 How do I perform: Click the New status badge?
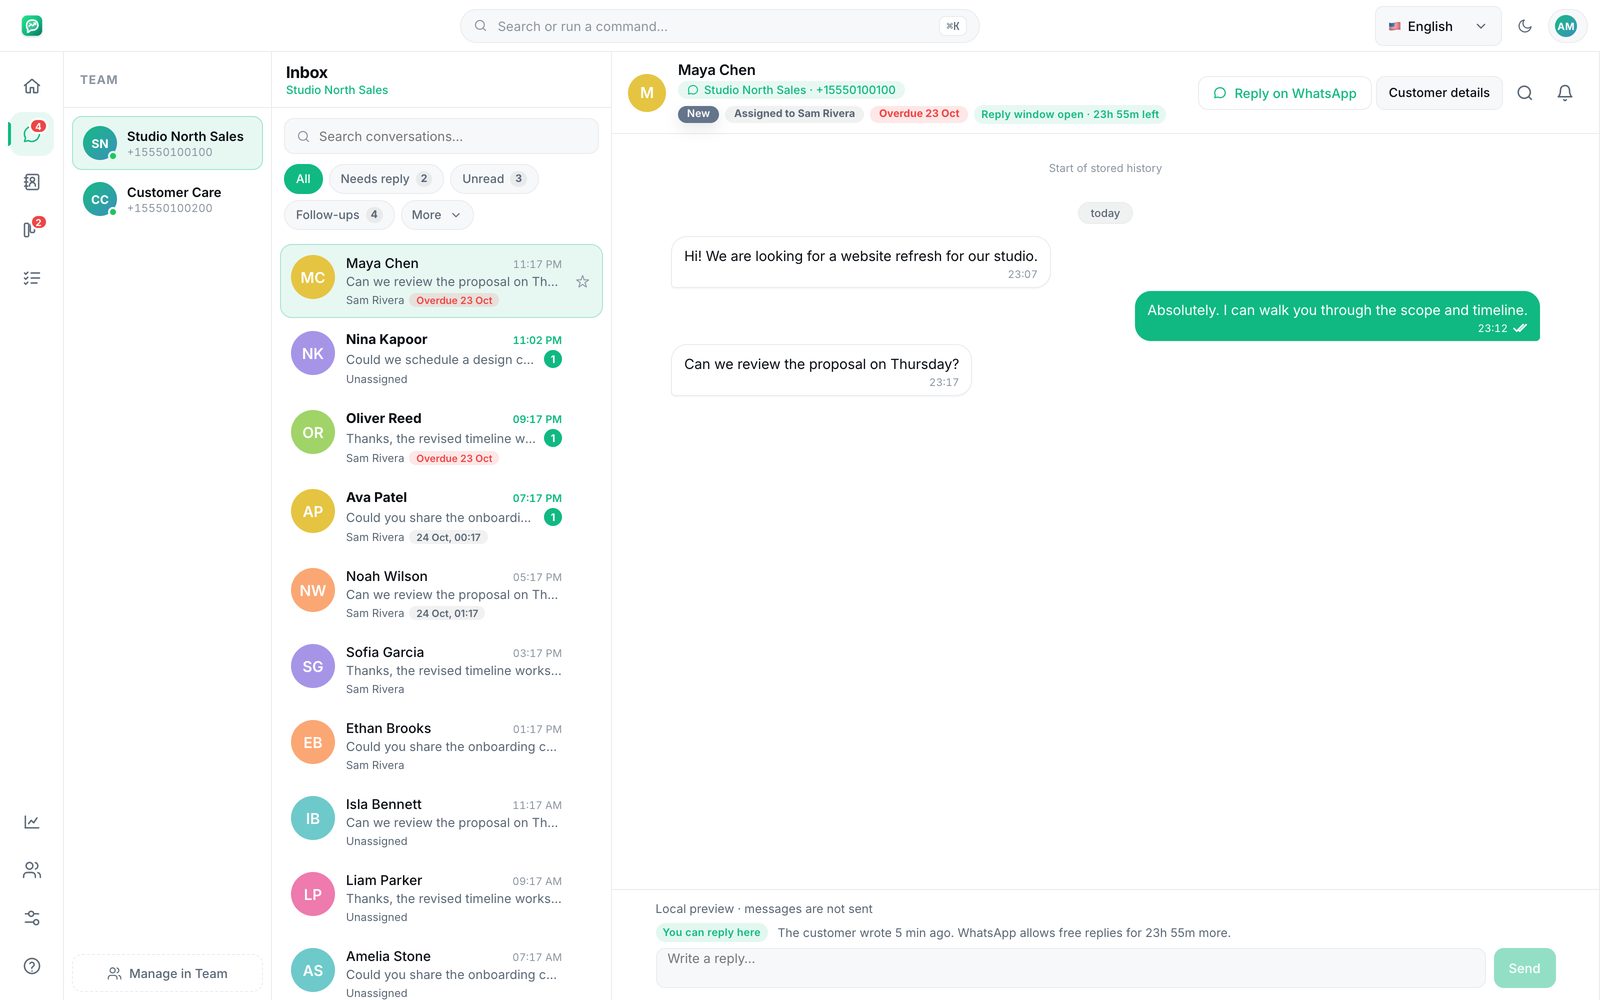pyautogui.click(x=698, y=114)
